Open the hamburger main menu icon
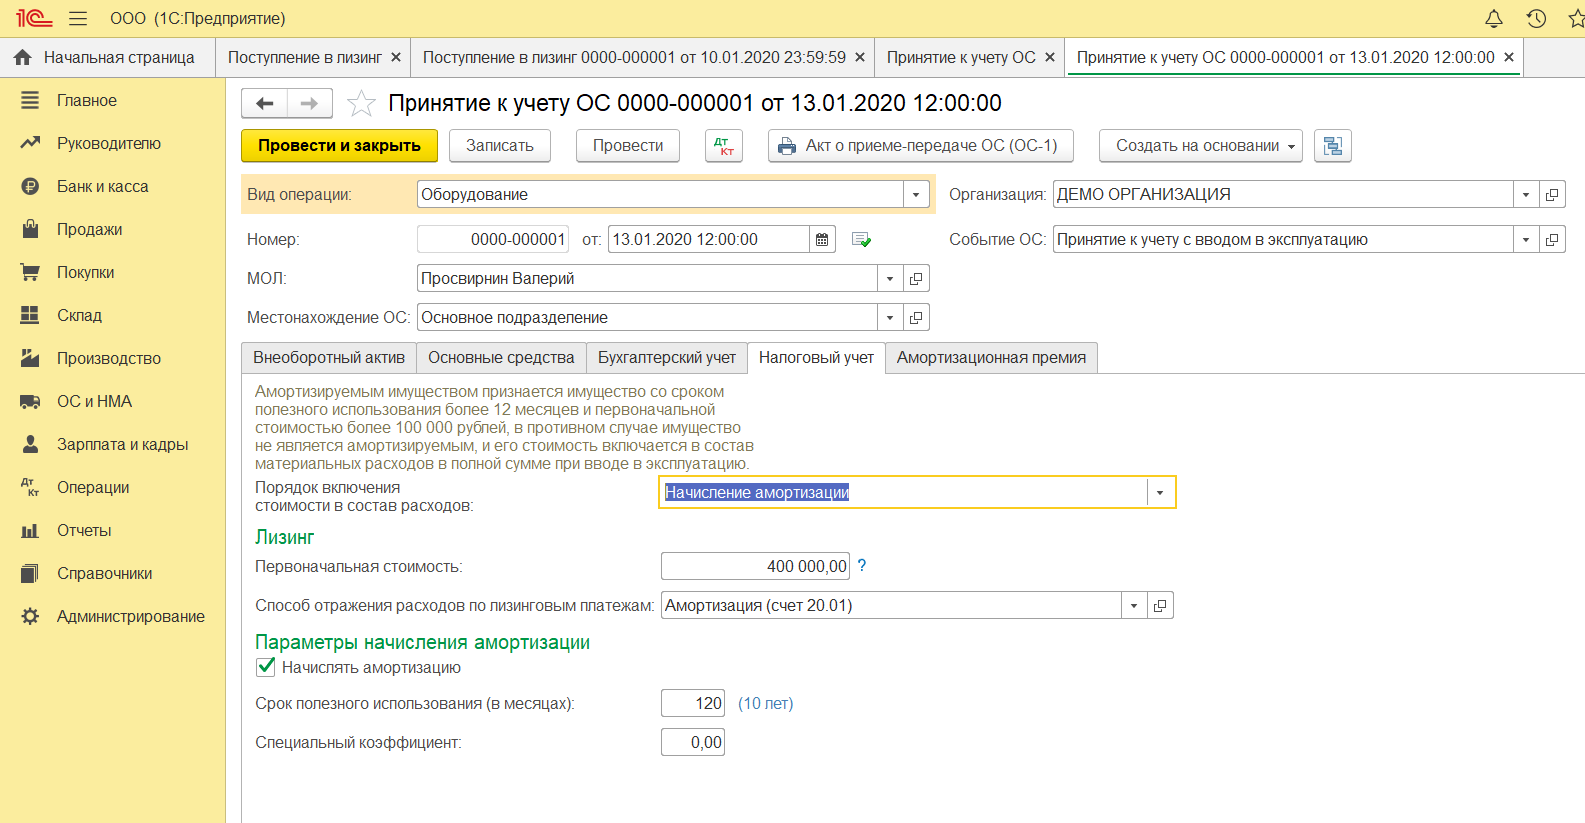The height and width of the screenshot is (823, 1585). (x=78, y=18)
